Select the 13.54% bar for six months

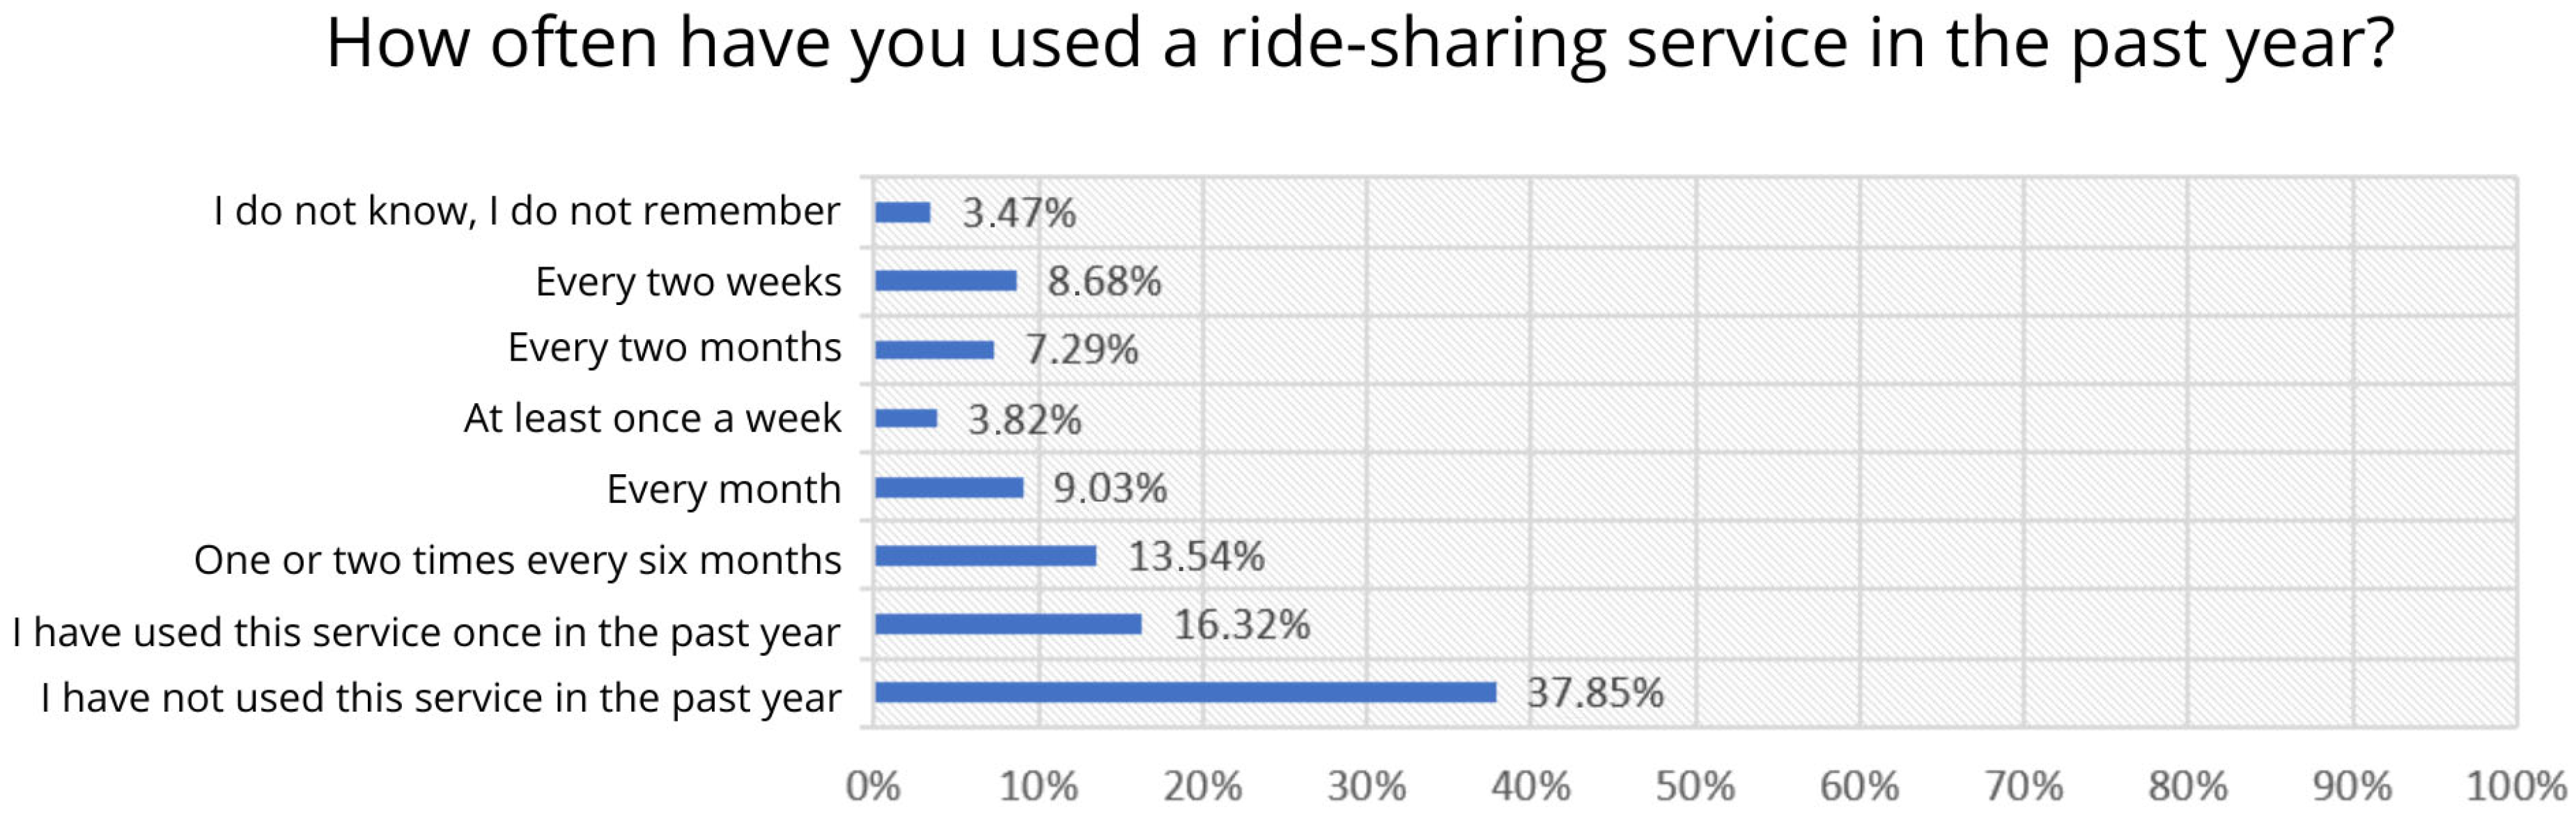pyautogui.click(x=985, y=556)
